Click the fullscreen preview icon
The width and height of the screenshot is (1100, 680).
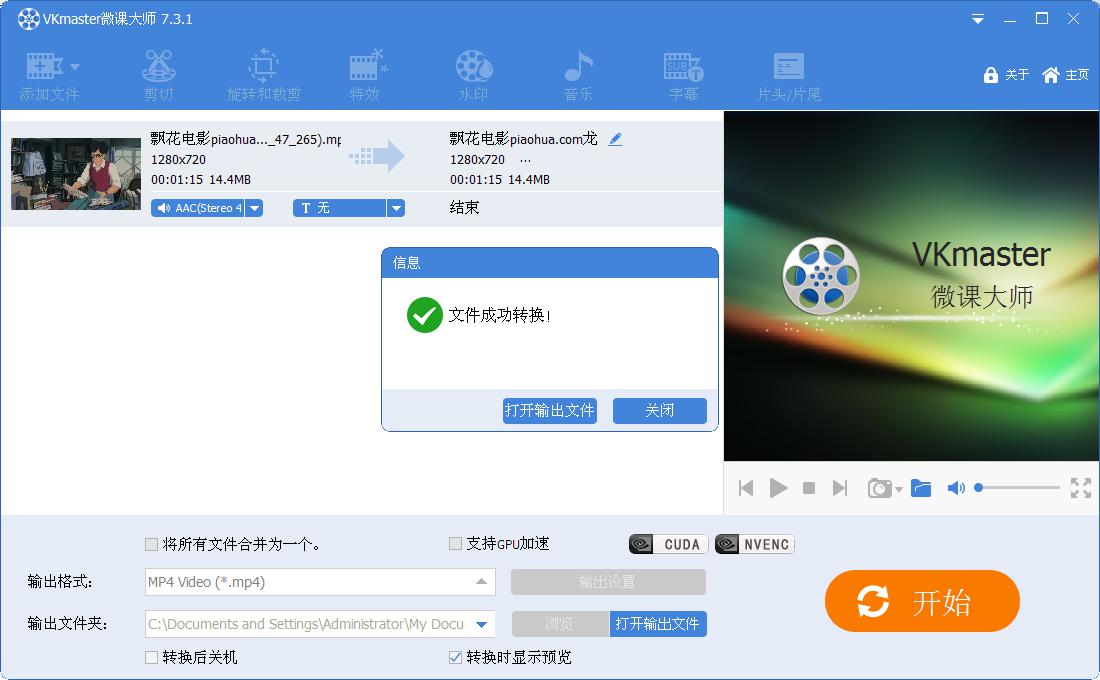(1081, 488)
